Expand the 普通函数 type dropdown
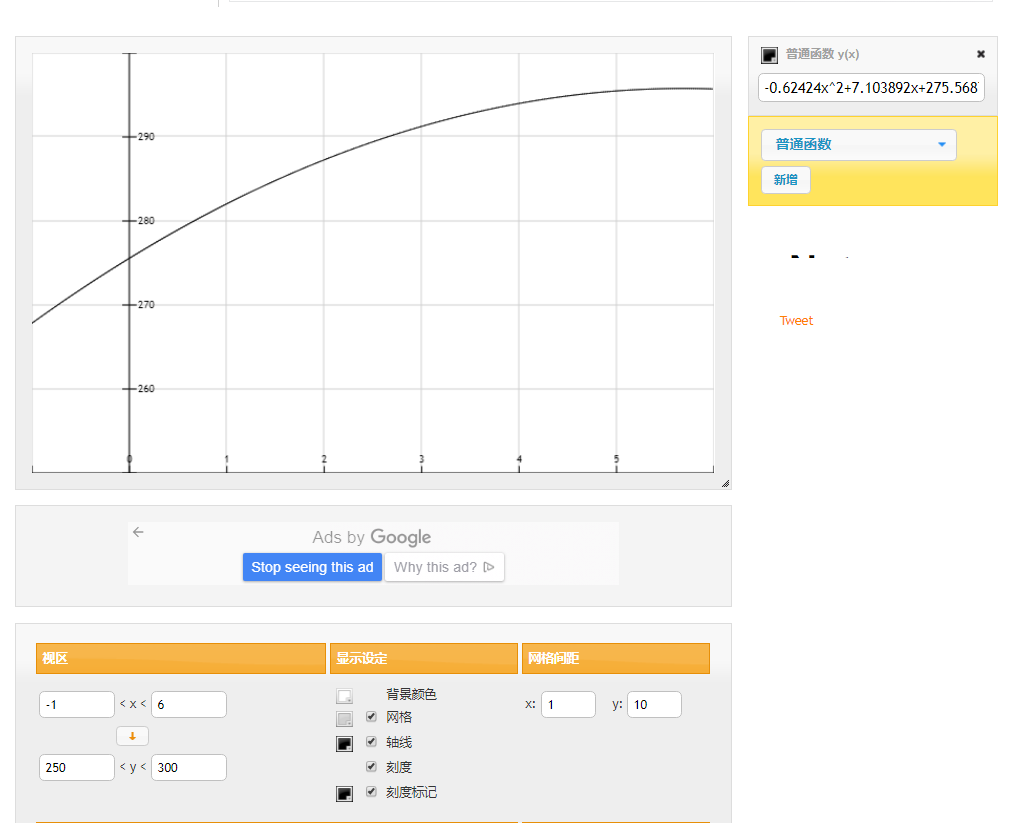 pyautogui.click(x=858, y=144)
